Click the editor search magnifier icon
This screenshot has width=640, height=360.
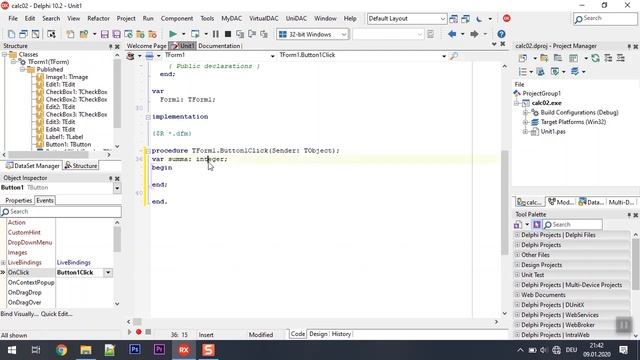click(453, 56)
